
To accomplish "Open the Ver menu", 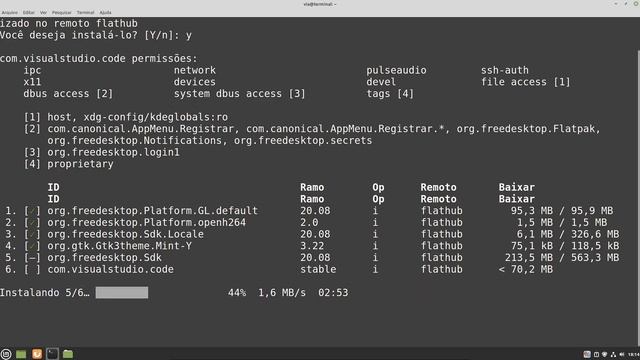I will [x=43, y=13].
